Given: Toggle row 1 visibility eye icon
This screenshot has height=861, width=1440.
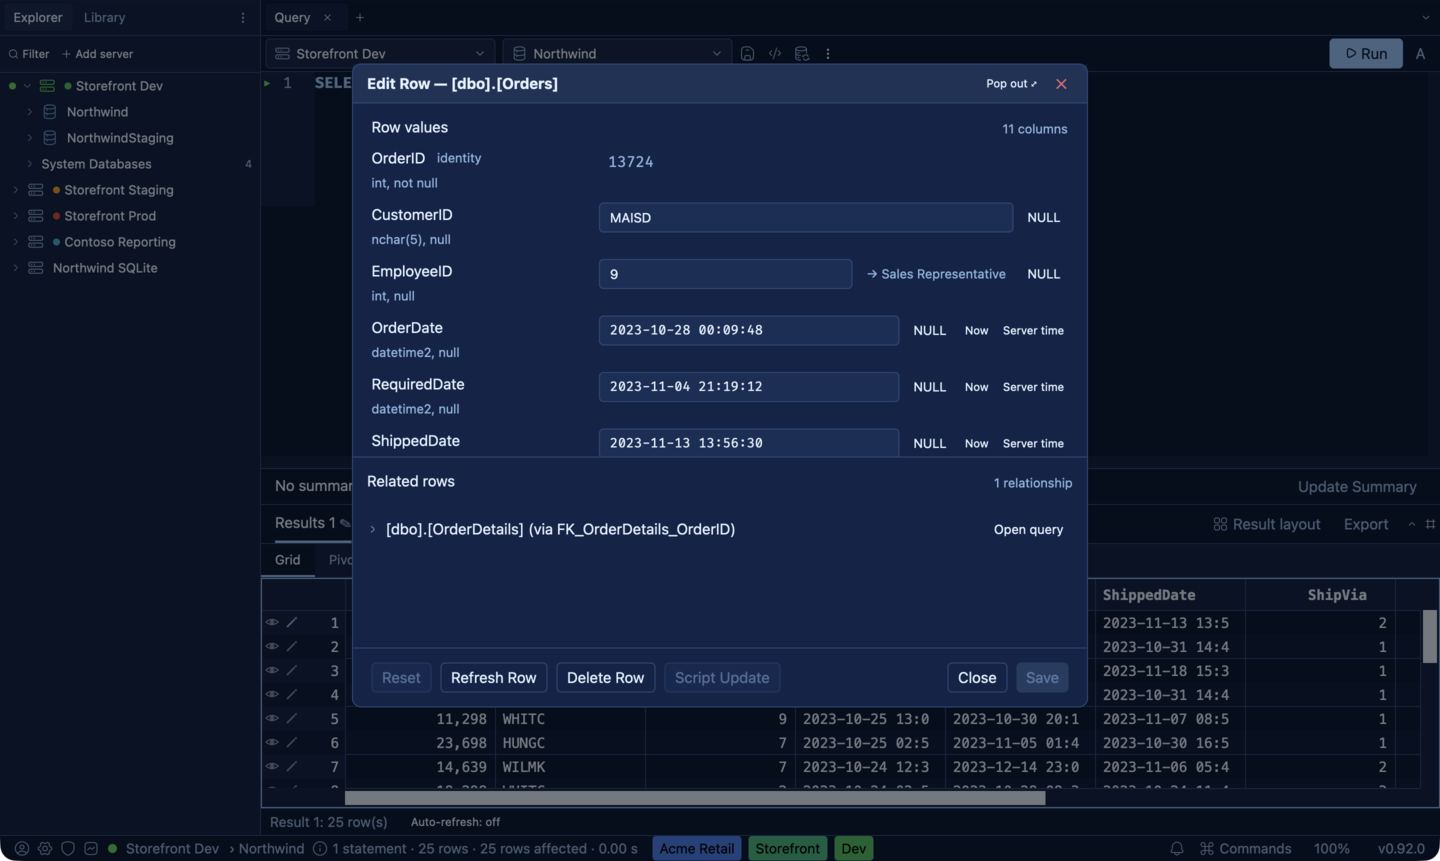Looking at the screenshot, I should [272, 622].
